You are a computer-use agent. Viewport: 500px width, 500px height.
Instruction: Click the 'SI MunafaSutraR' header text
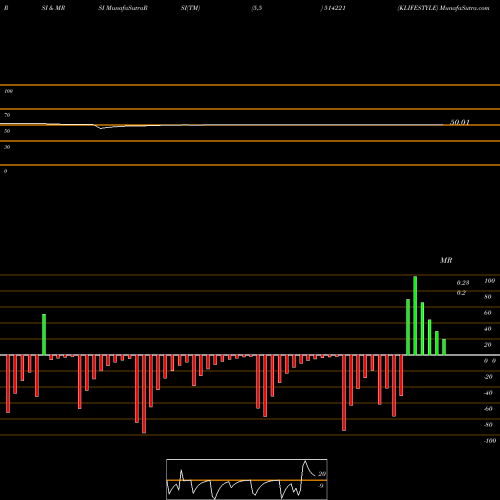pos(123,8)
